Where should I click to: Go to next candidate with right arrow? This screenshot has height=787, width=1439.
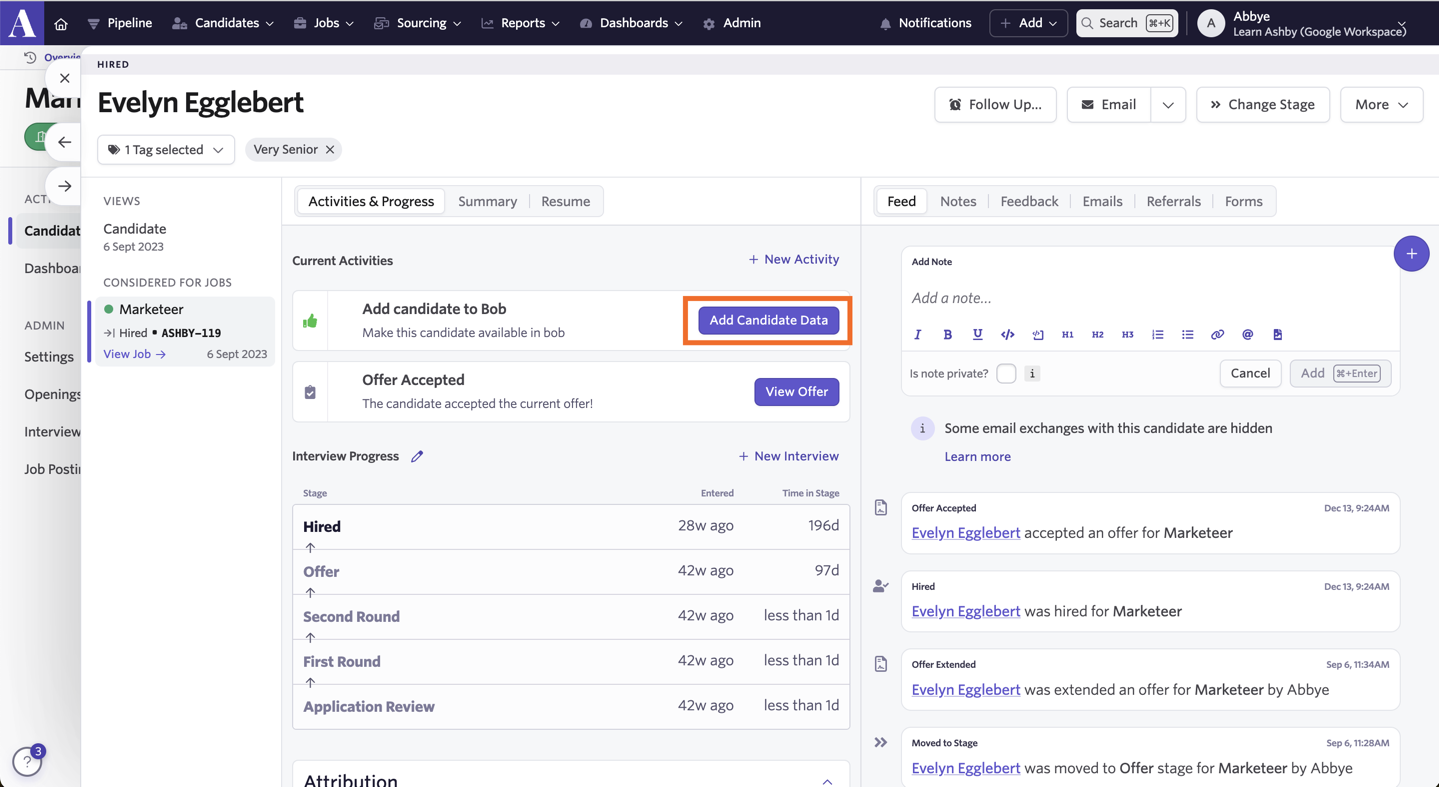pos(65,186)
